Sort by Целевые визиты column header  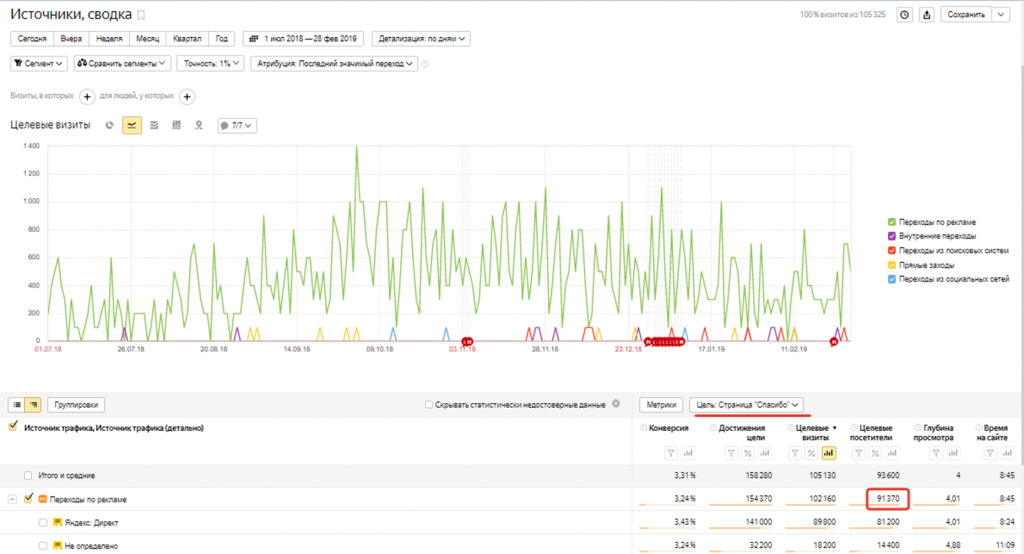point(814,432)
